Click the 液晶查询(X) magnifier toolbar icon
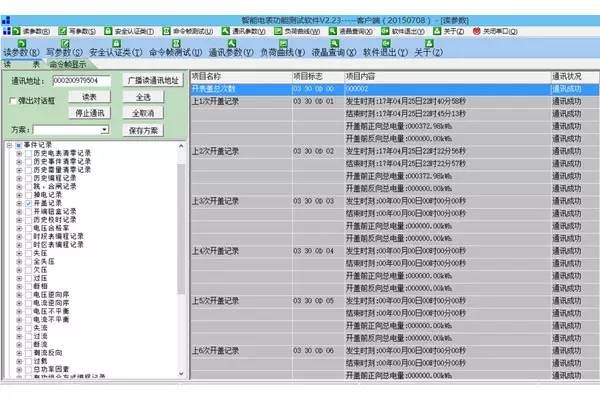 point(334,44)
